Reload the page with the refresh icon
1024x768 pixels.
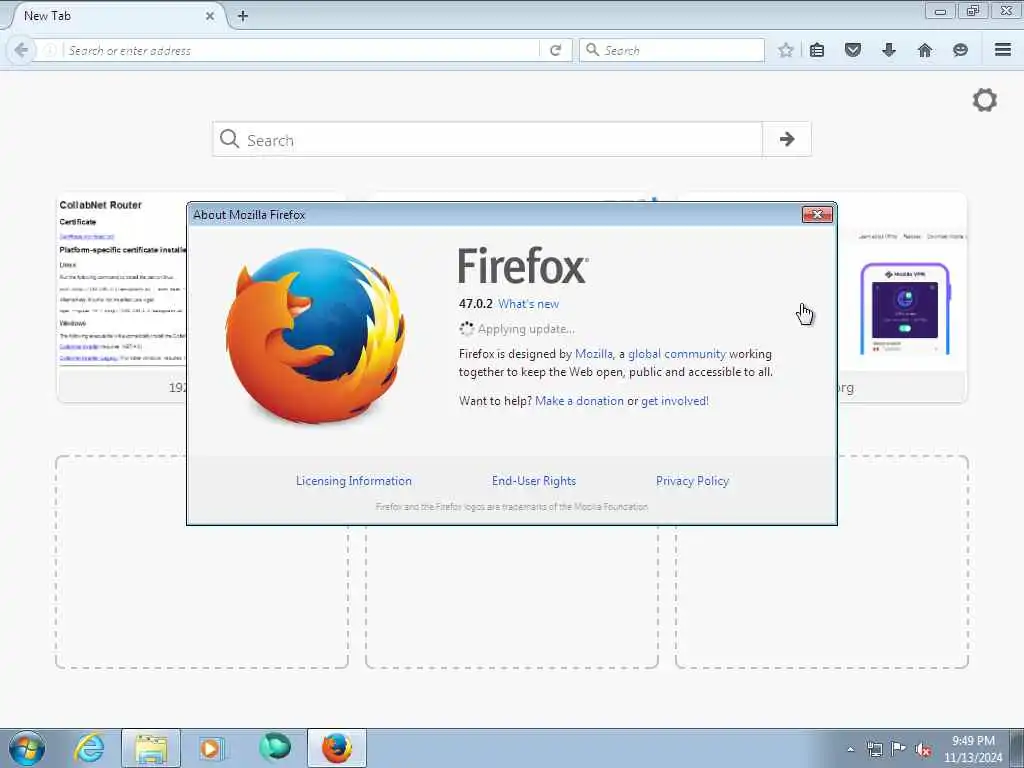click(556, 50)
